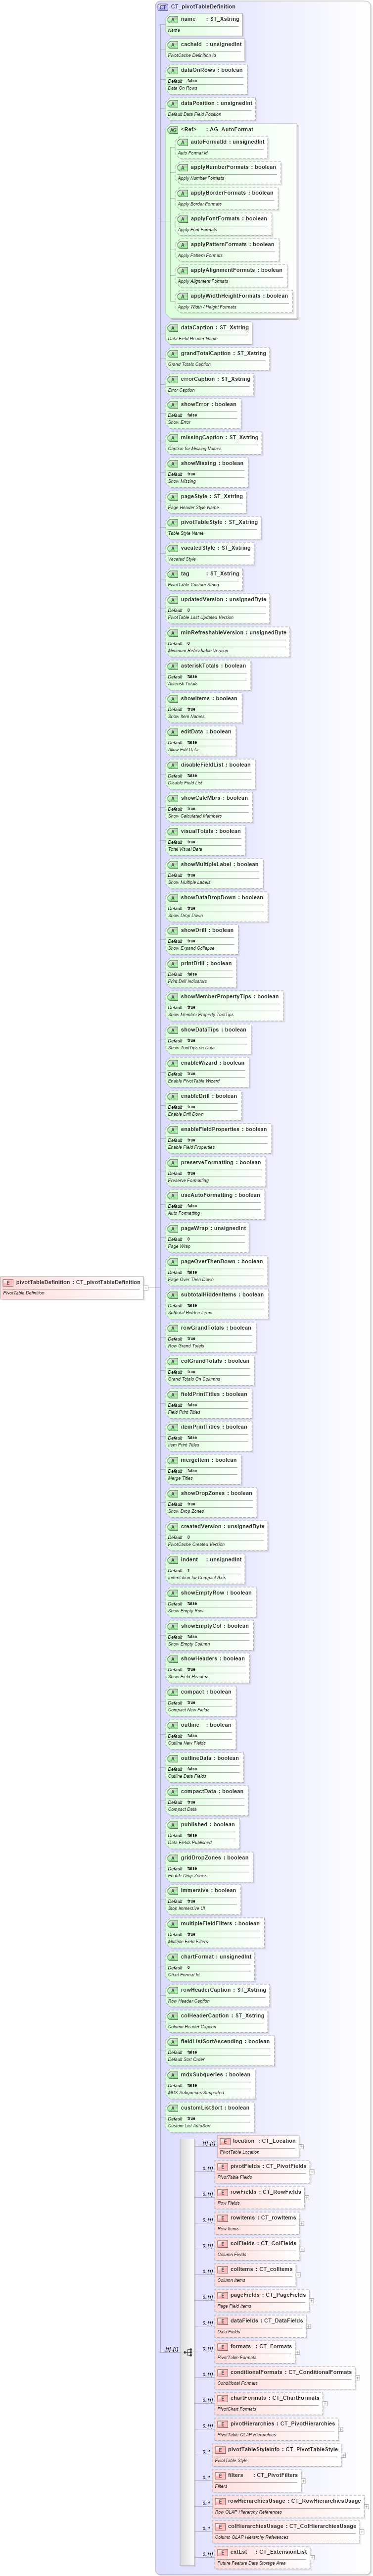This screenshot has height=2576, width=373.
Task: Click the CT icon beside CT_pivotTableDefinition header
Action: (163, 6)
